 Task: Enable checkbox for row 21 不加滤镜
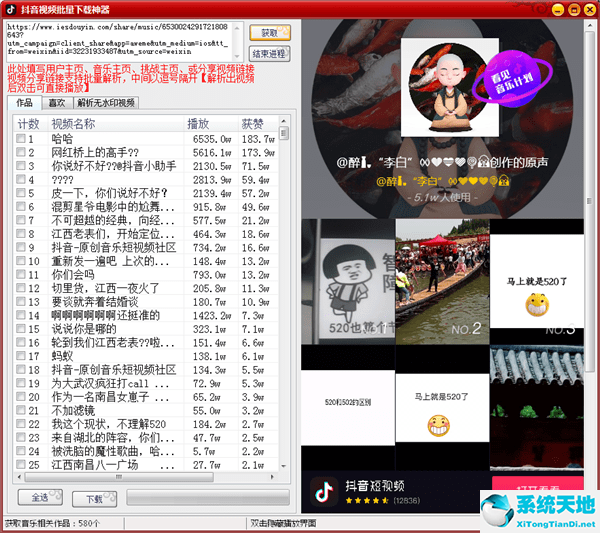click(x=21, y=410)
